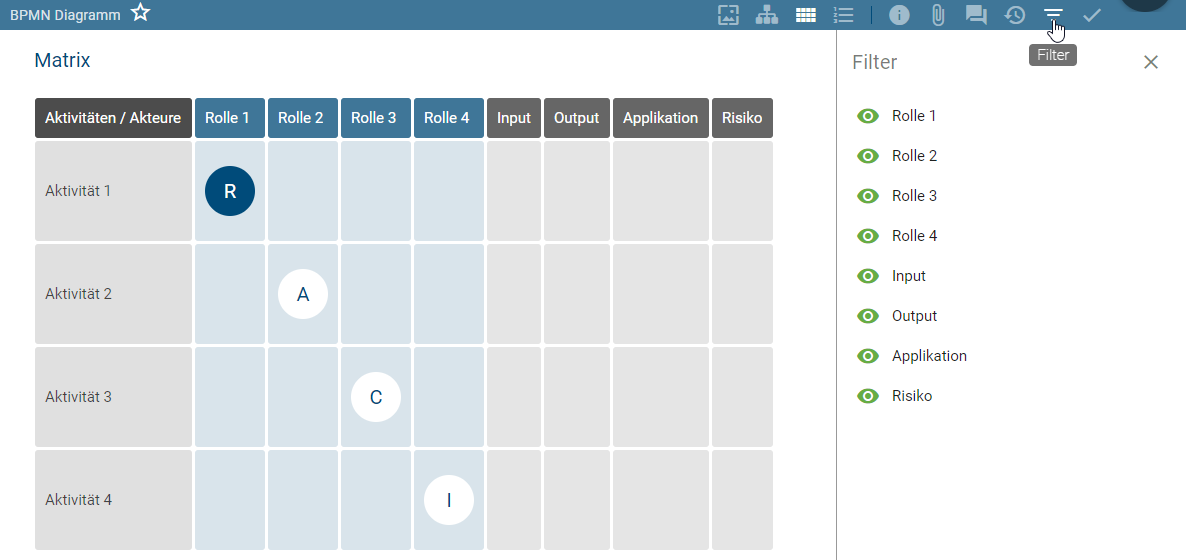Close the Filter panel
The height and width of the screenshot is (560, 1186).
pyautogui.click(x=1151, y=62)
